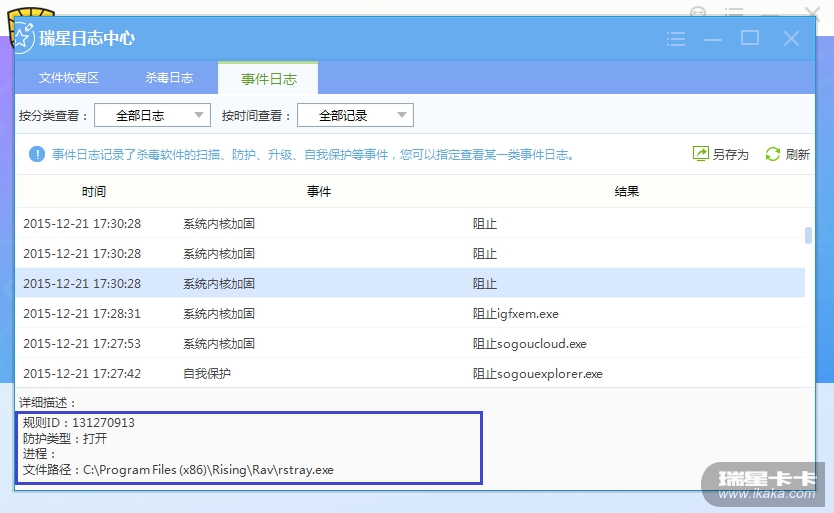834x513 pixels.
Task: Click the 进程： detail line
Action: click(39, 454)
